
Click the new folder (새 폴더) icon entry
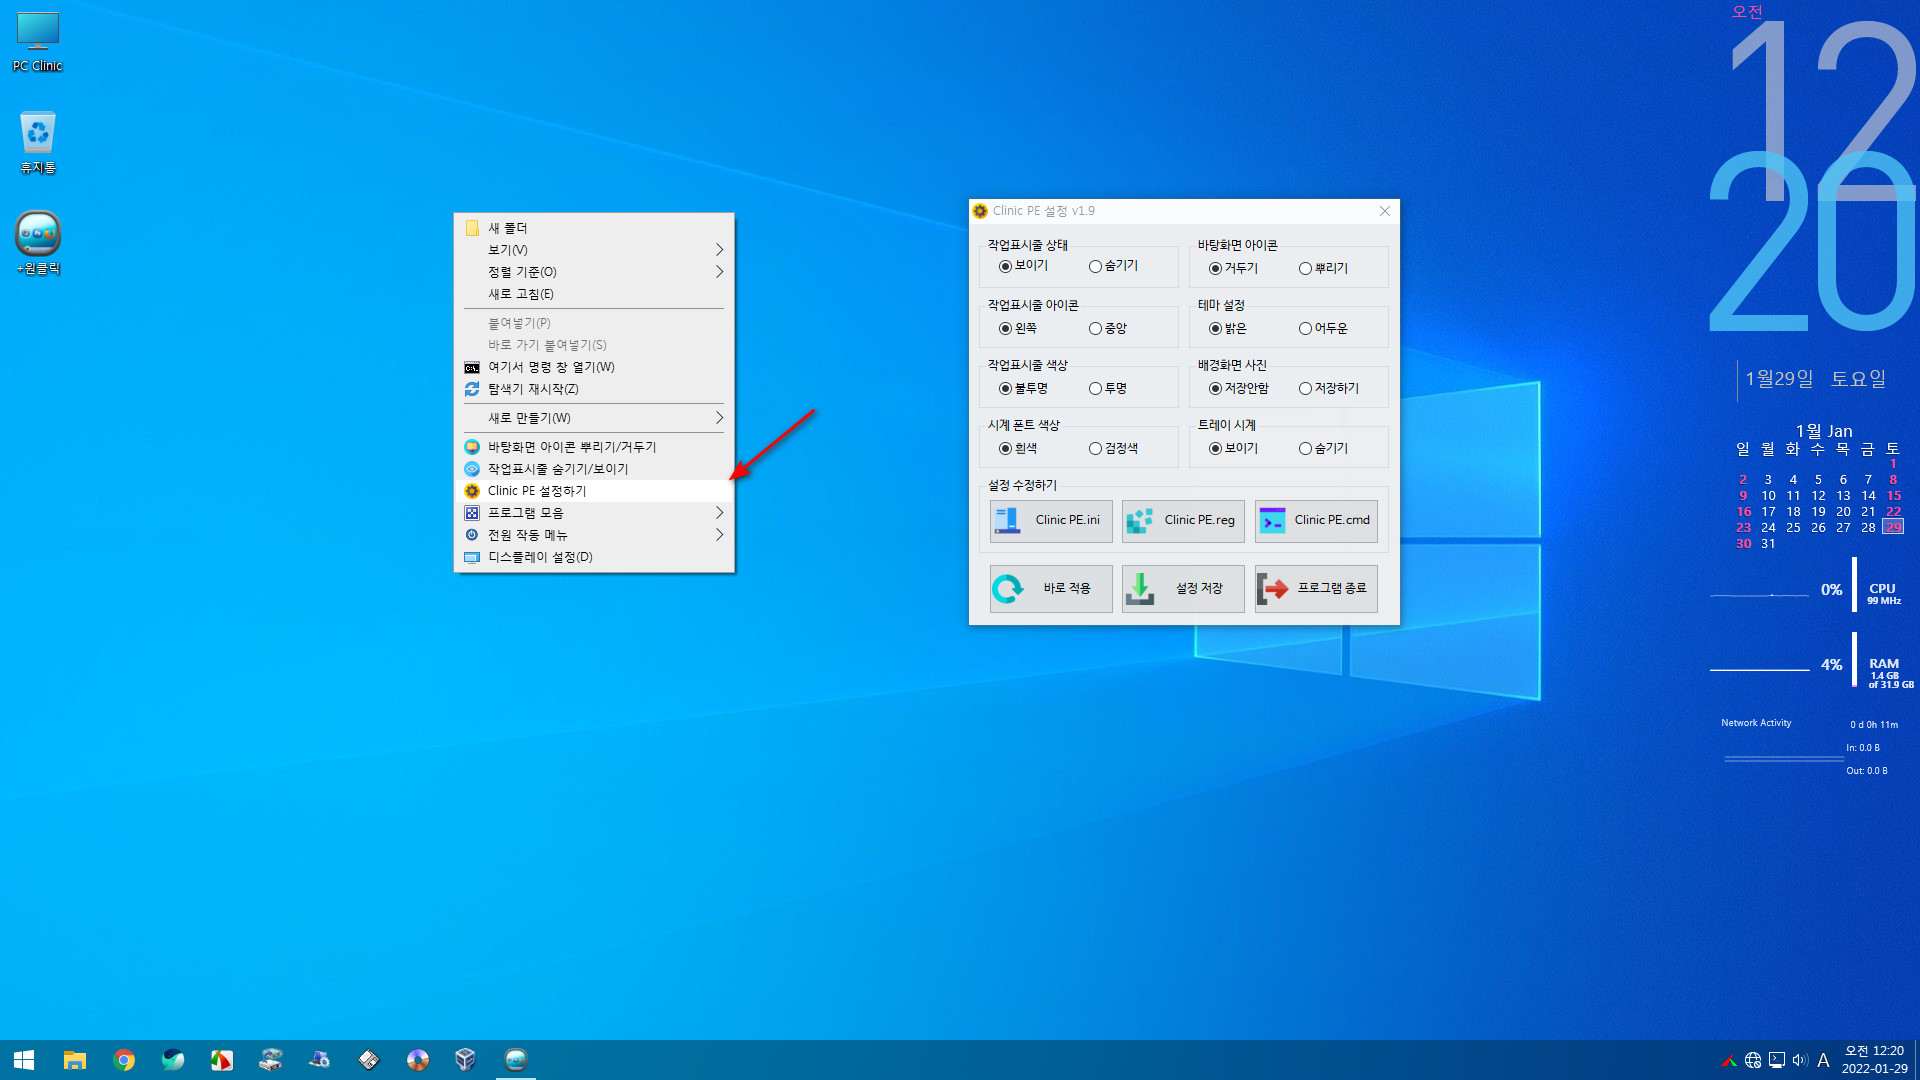click(x=594, y=228)
